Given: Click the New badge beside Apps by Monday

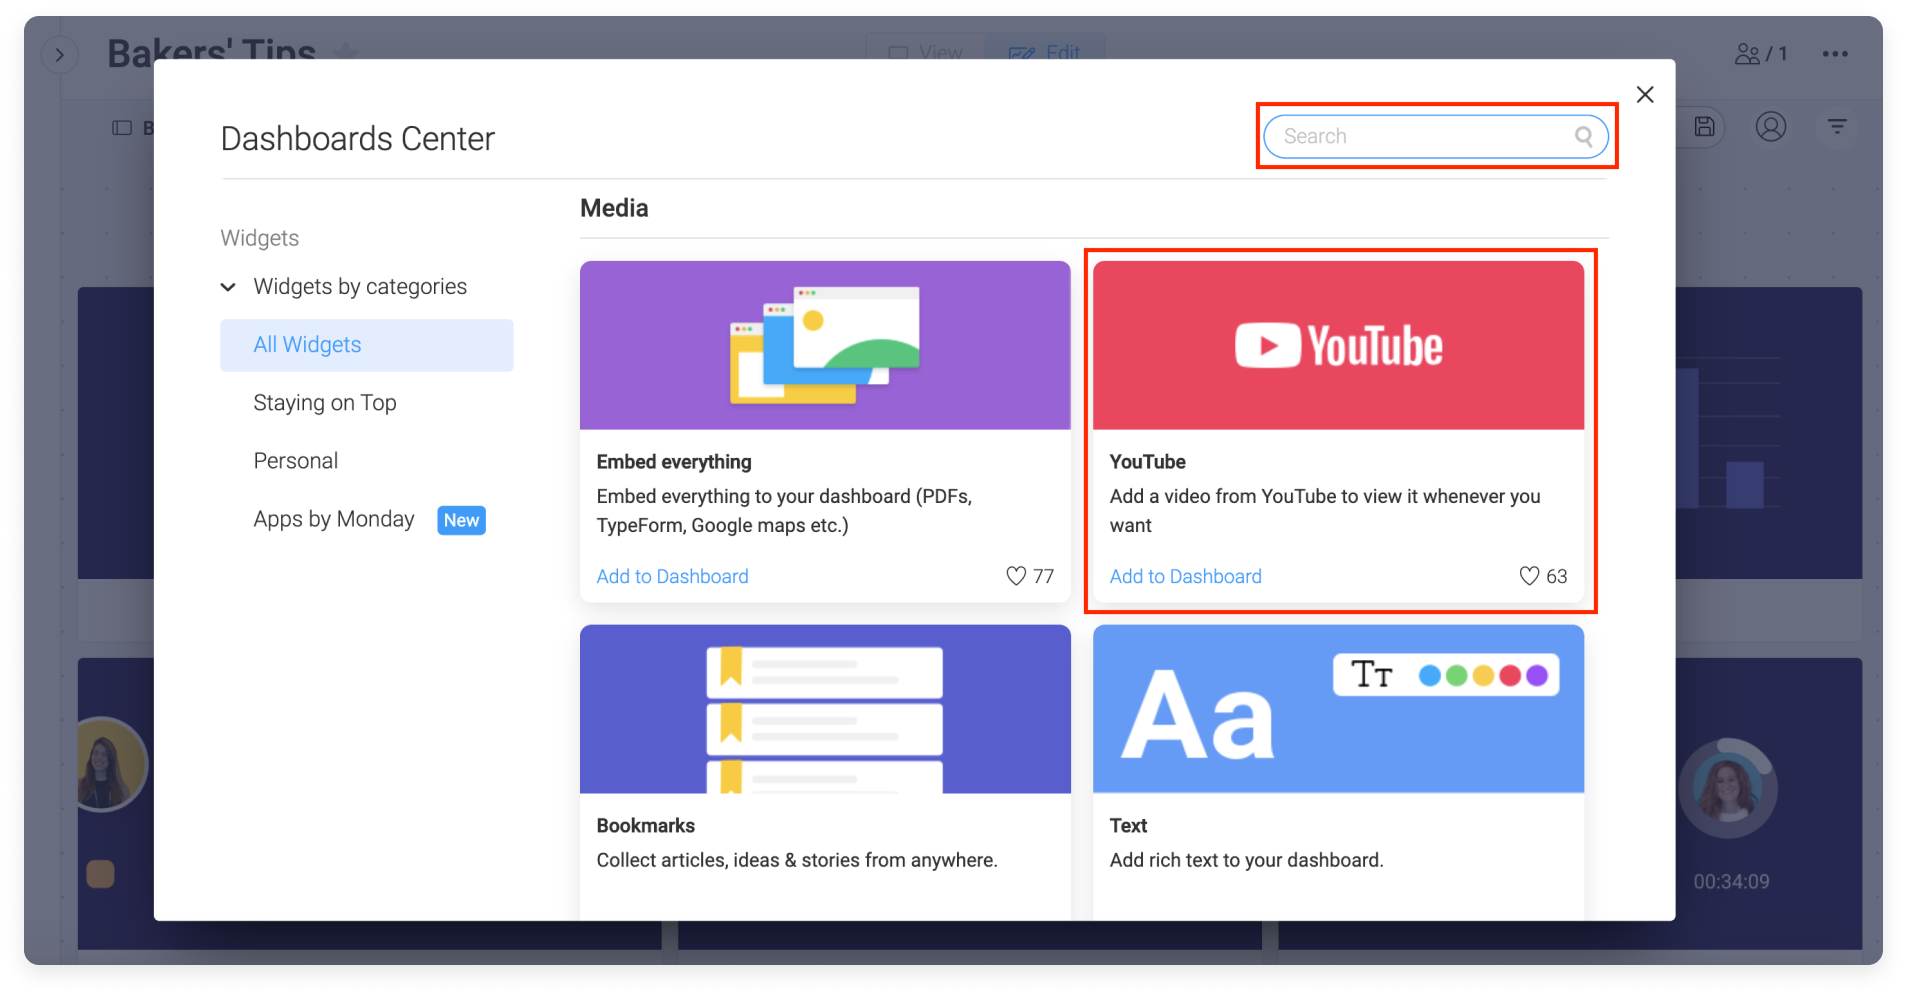Looking at the screenshot, I should (x=461, y=520).
